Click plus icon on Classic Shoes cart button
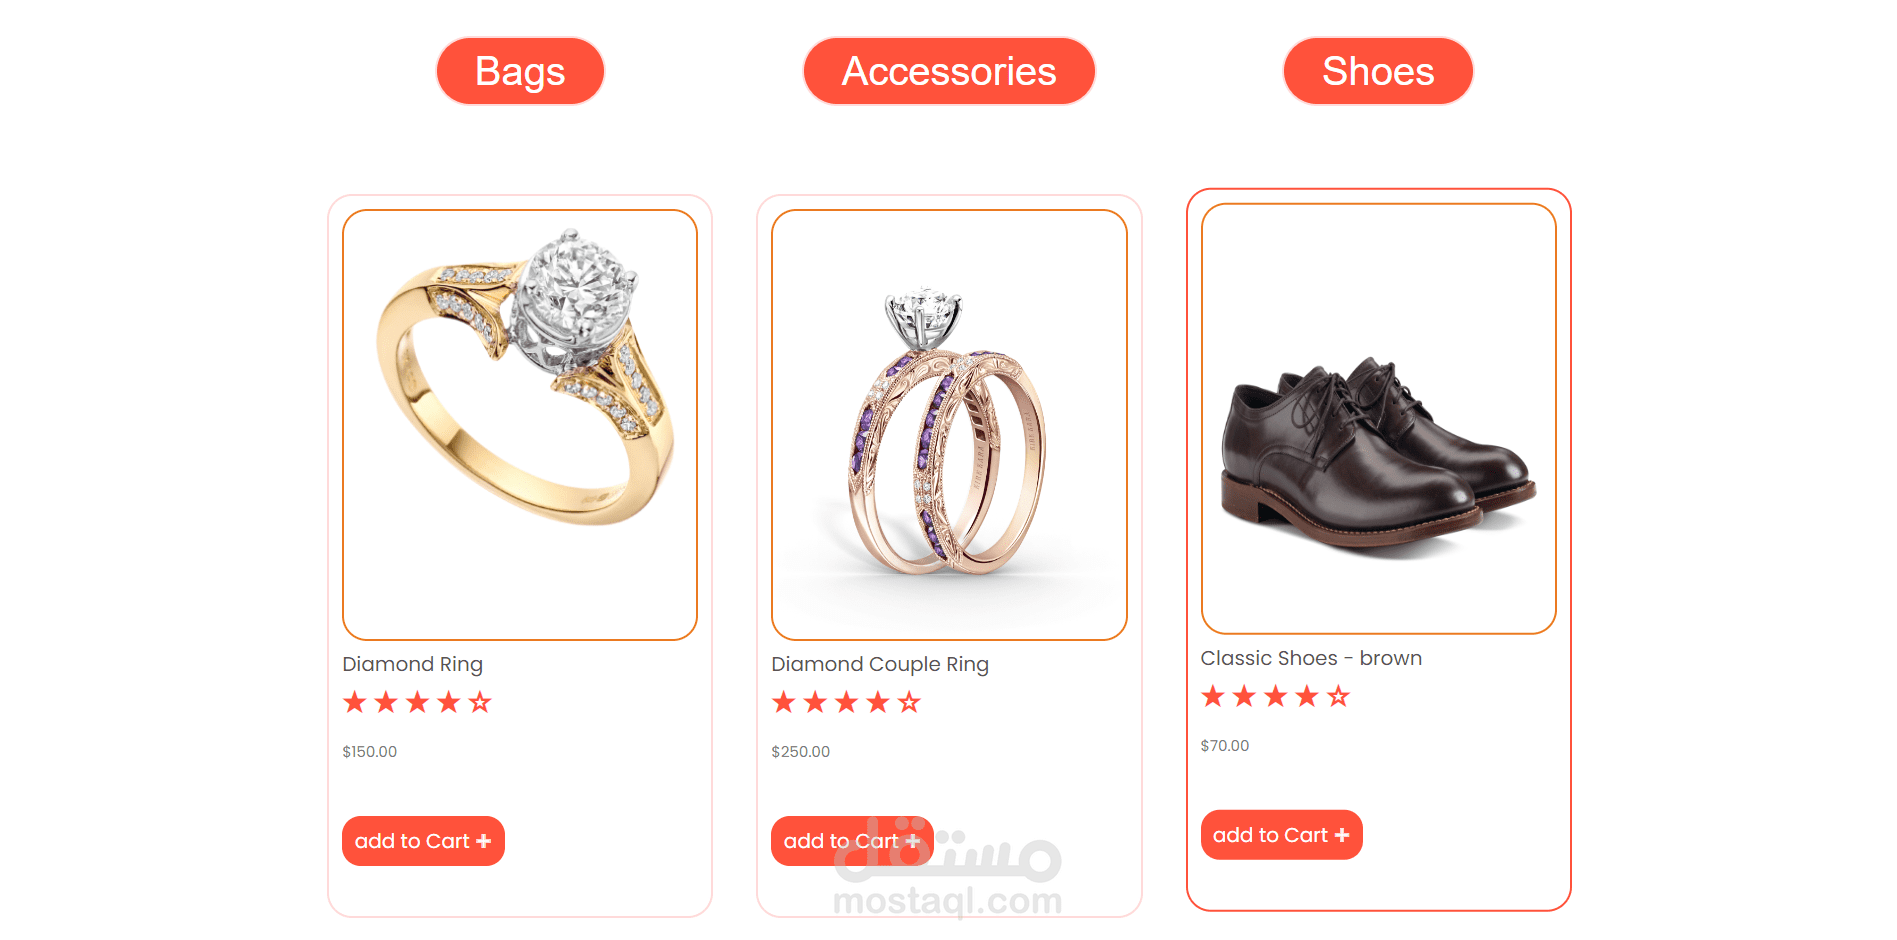Image resolution: width=1897 pixels, height=940 pixels. (1342, 835)
